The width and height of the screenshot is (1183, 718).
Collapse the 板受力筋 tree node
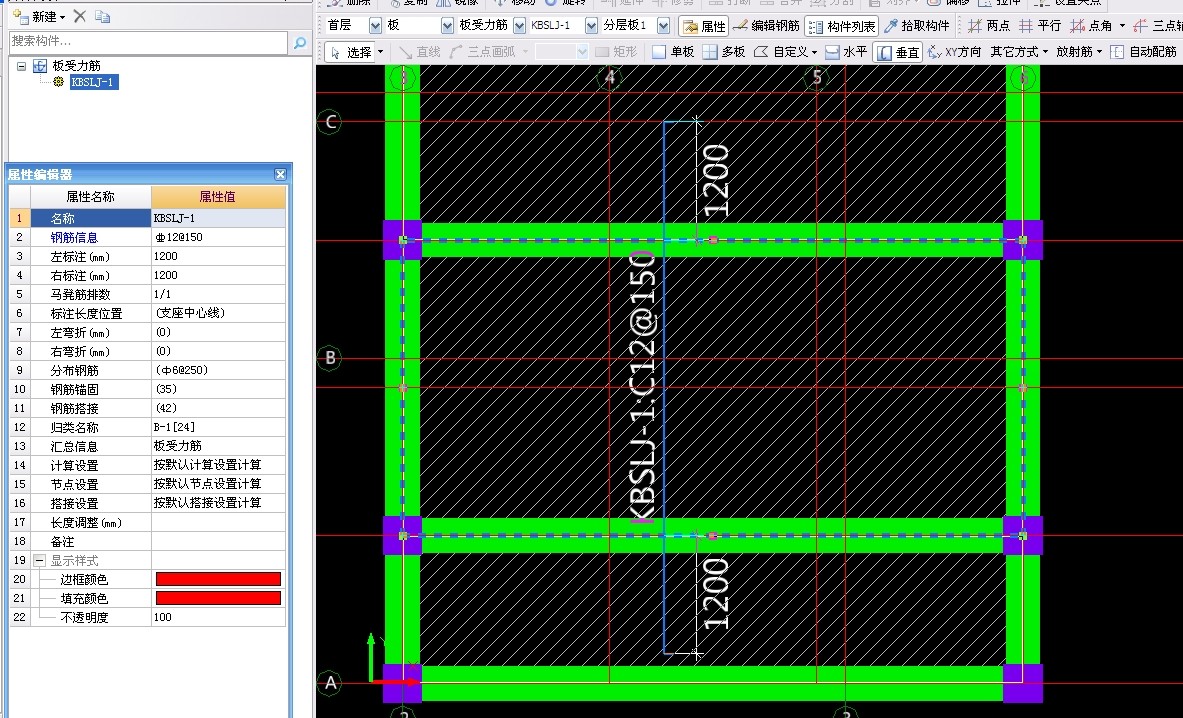coord(21,66)
